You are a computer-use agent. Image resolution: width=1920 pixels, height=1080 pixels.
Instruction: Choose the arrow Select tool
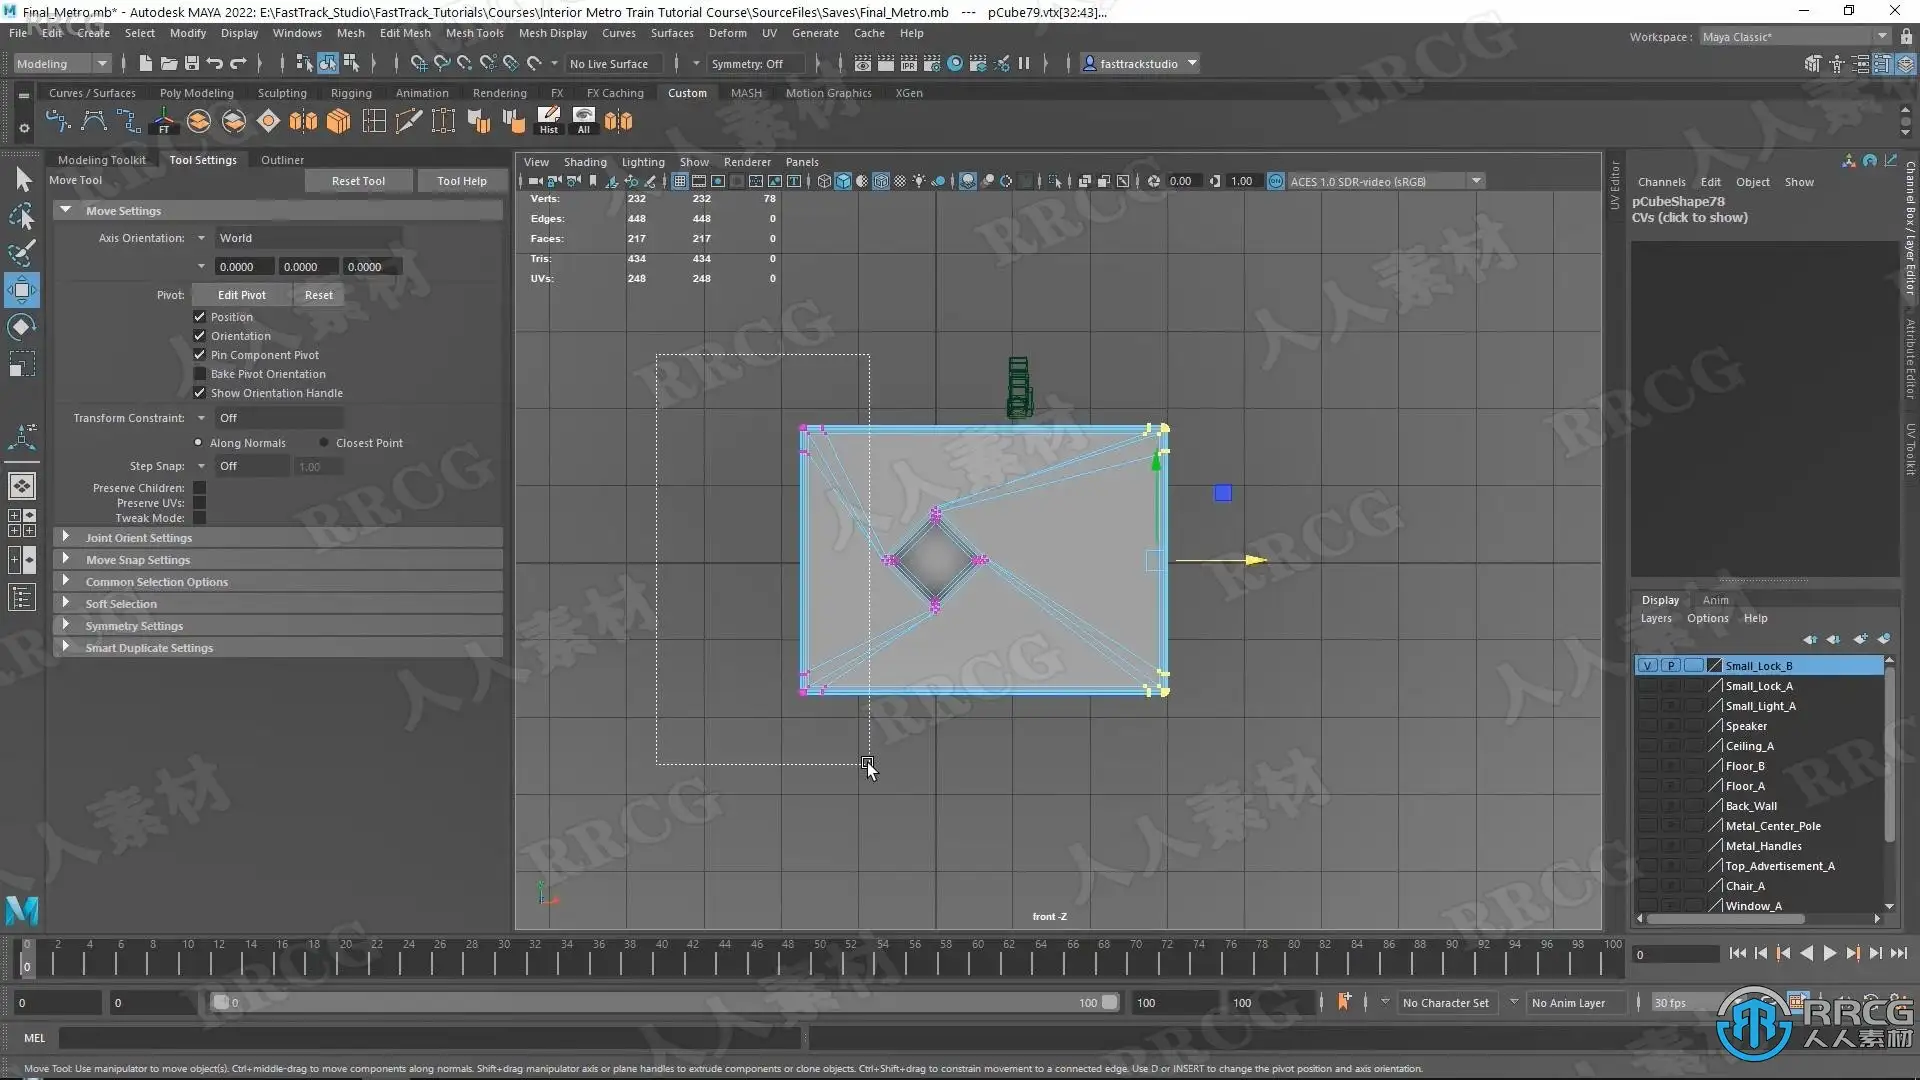point(22,180)
